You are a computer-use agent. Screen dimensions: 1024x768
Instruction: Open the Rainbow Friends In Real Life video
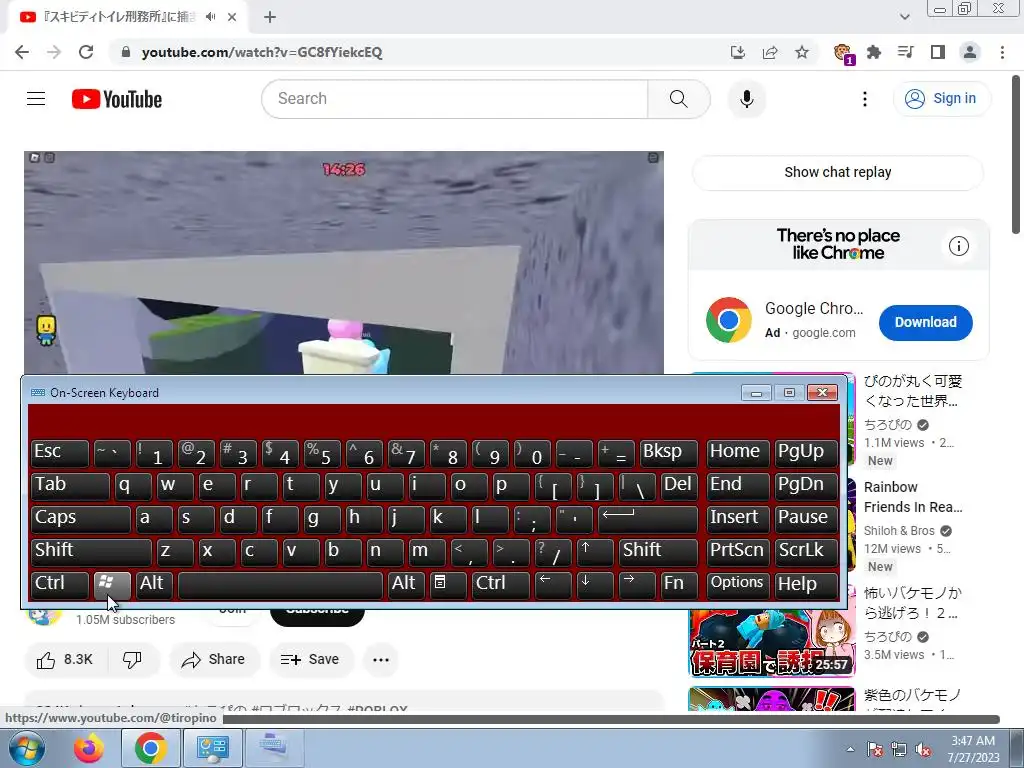[x=913, y=497]
